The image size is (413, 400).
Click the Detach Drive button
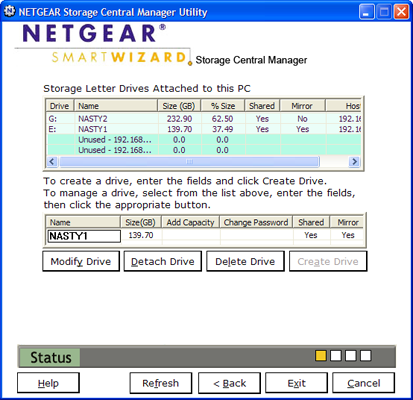click(163, 261)
